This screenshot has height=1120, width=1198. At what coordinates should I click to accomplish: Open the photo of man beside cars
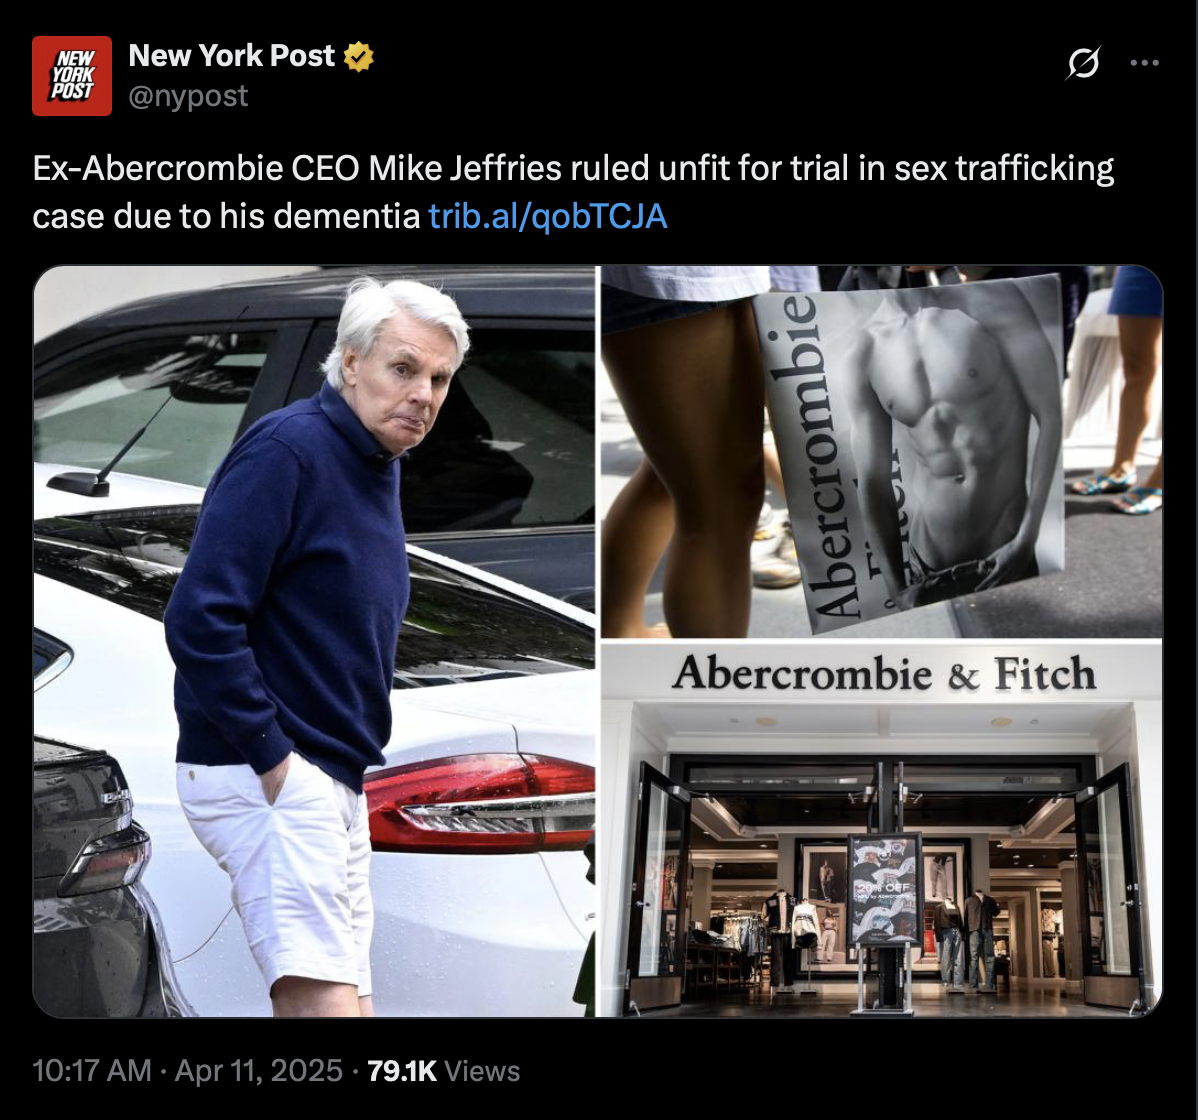click(x=314, y=641)
